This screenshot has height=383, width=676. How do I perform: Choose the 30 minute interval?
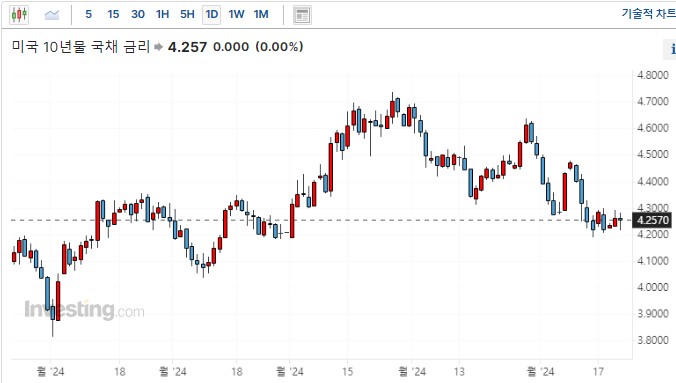pyautogui.click(x=138, y=14)
